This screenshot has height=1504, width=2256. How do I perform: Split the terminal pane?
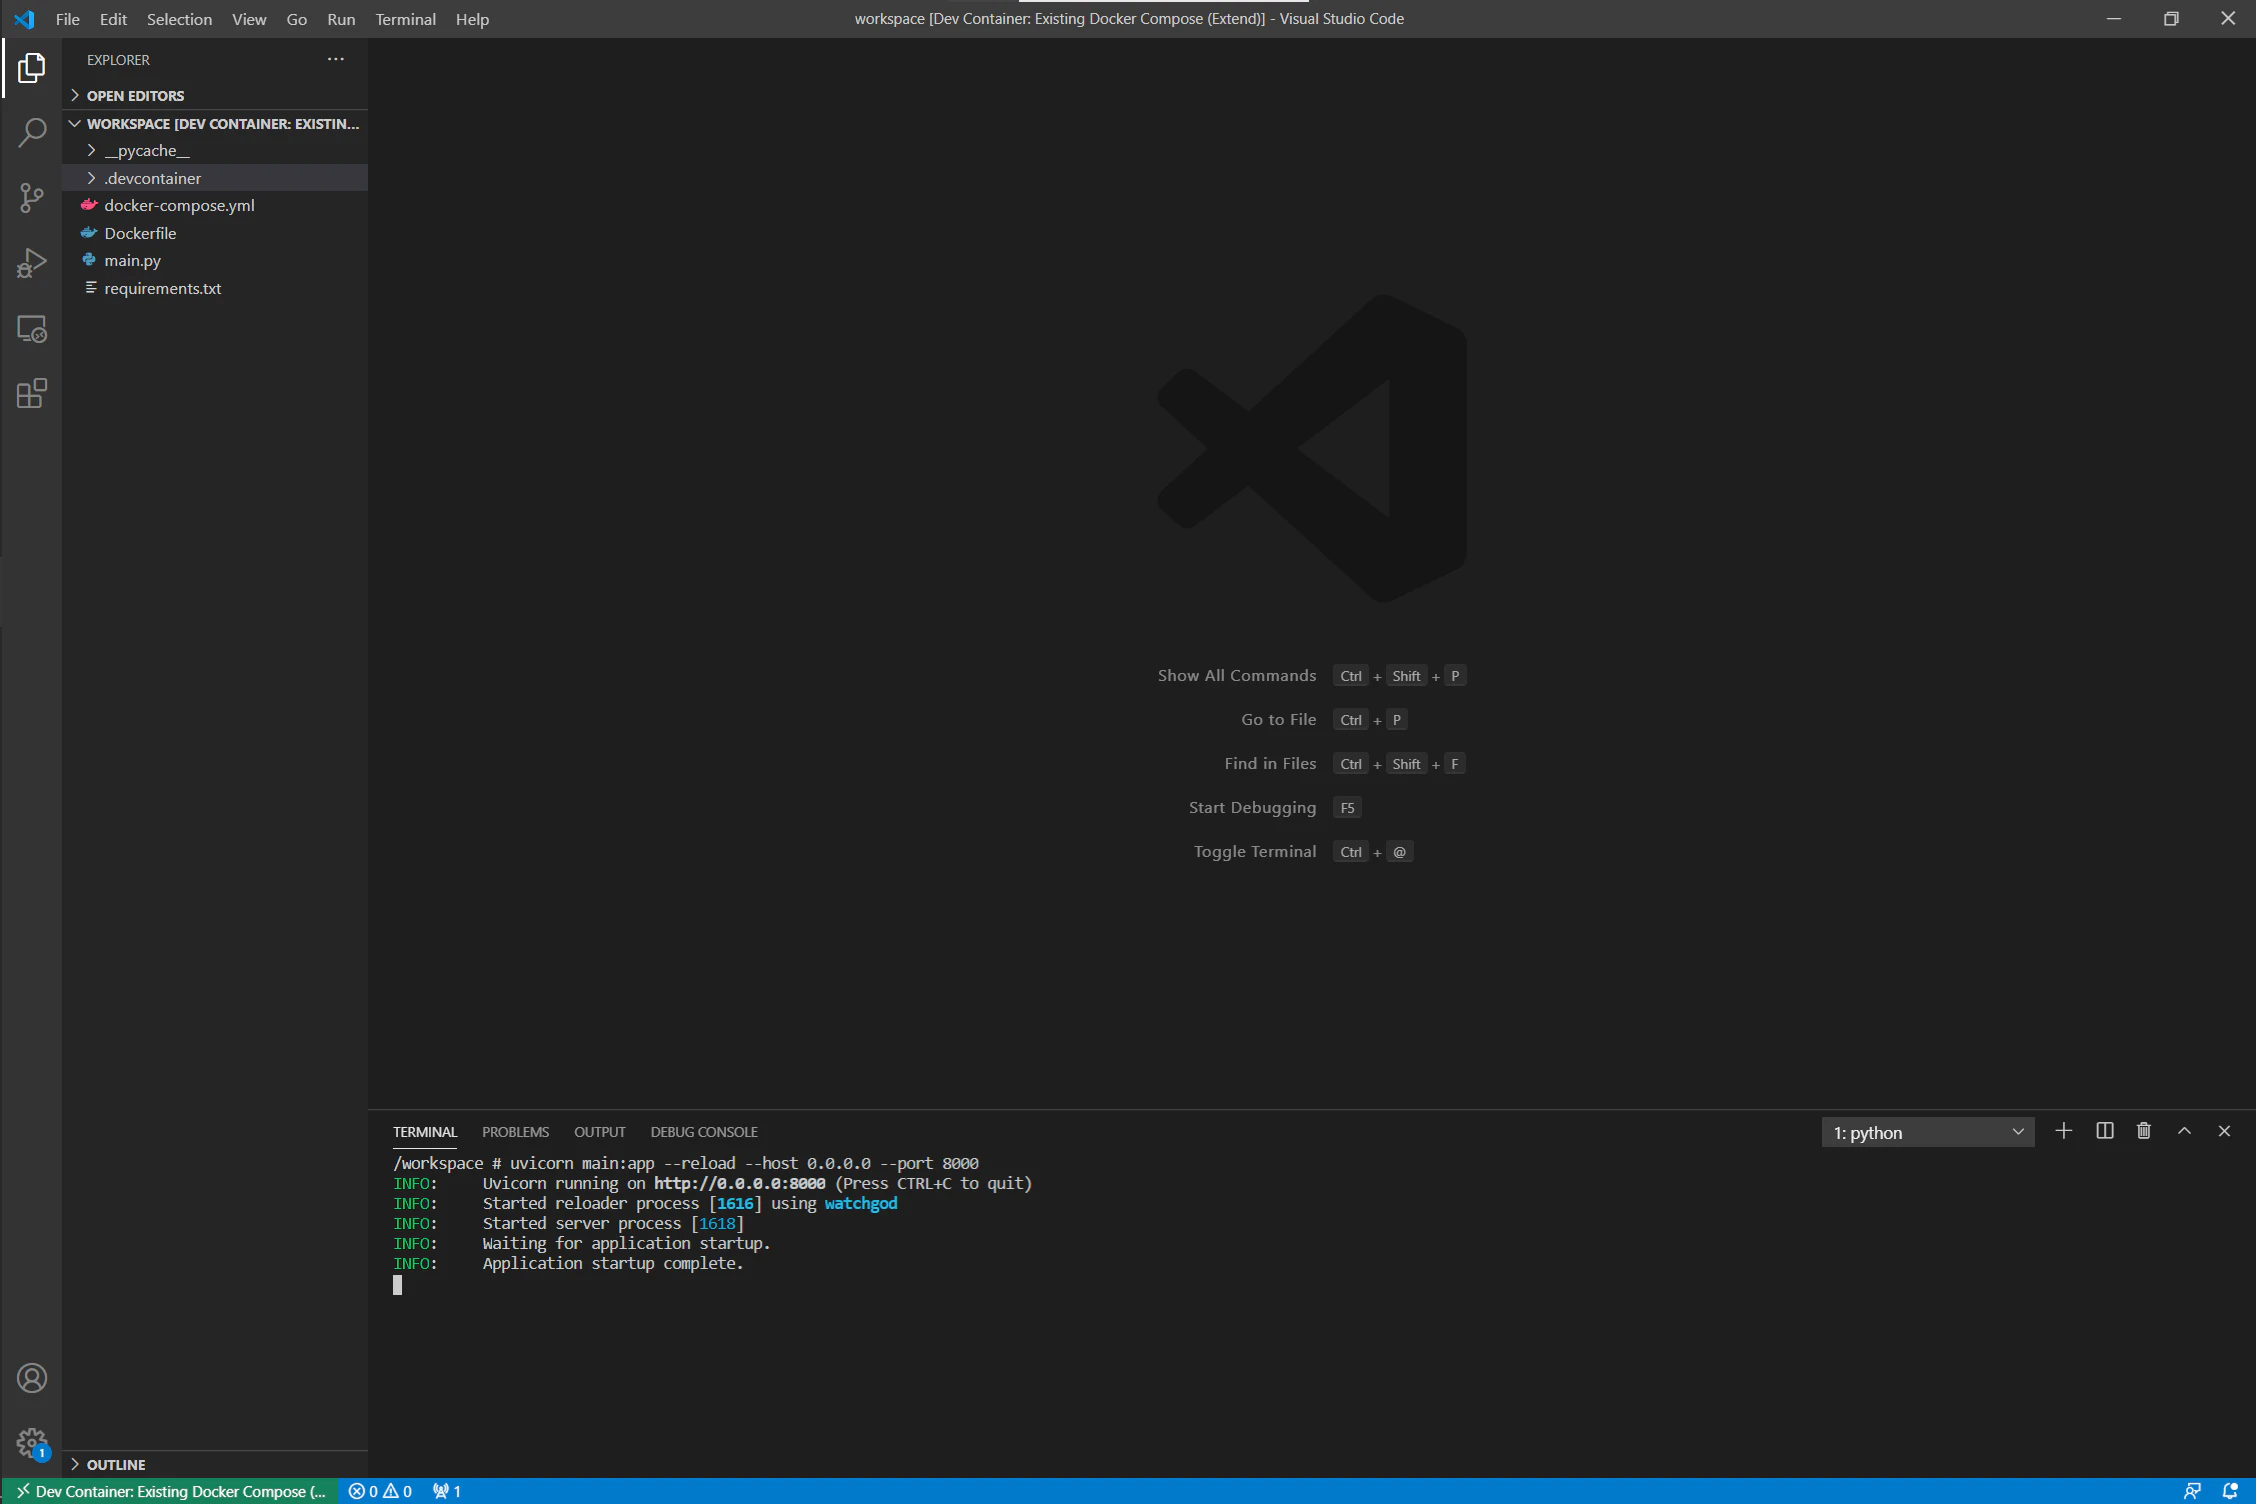pyautogui.click(x=2104, y=1131)
